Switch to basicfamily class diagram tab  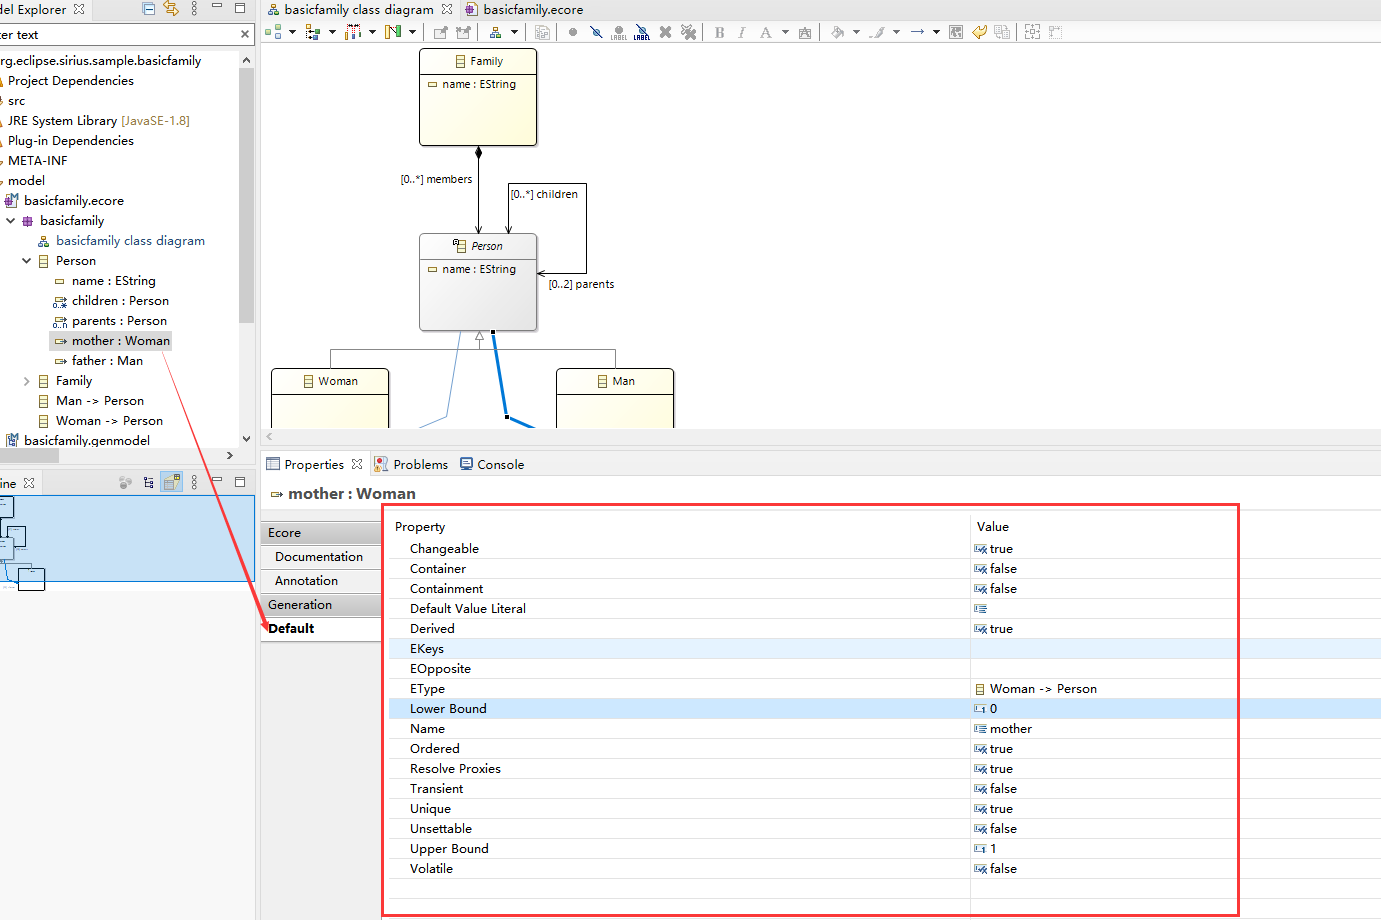359,9
